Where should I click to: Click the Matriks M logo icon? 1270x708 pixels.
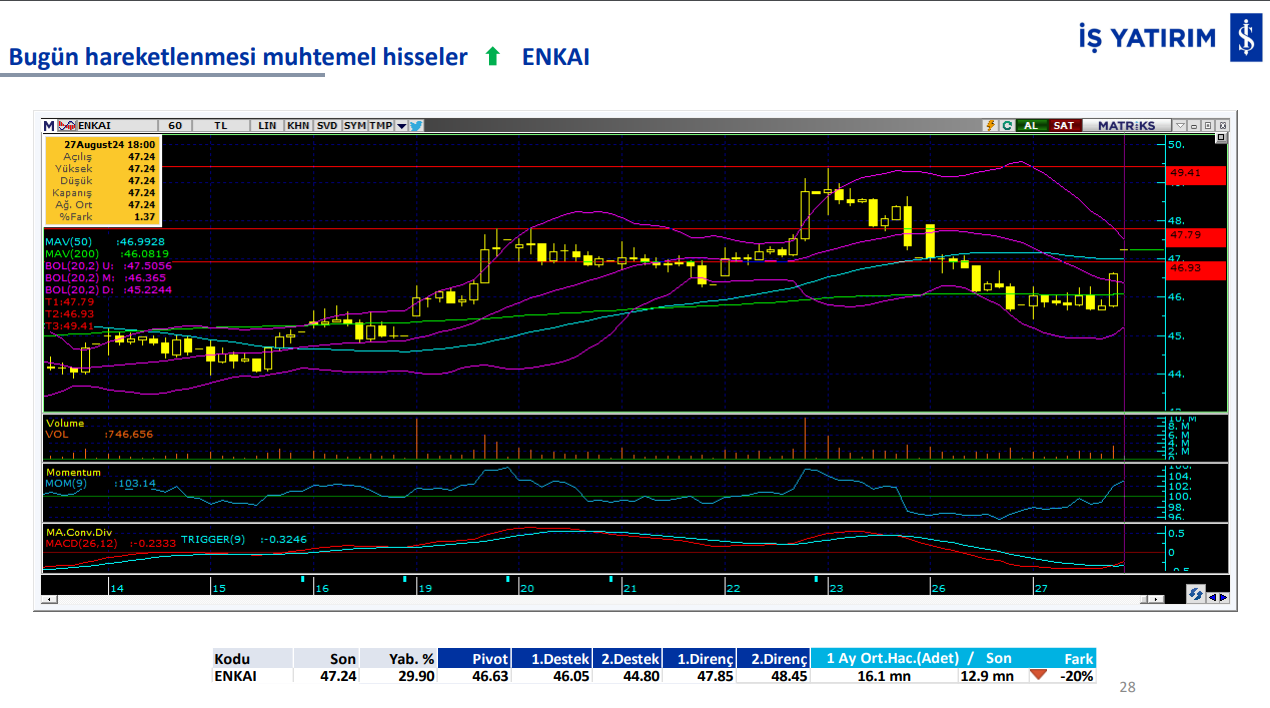pyautogui.click(x=48, y=126)
